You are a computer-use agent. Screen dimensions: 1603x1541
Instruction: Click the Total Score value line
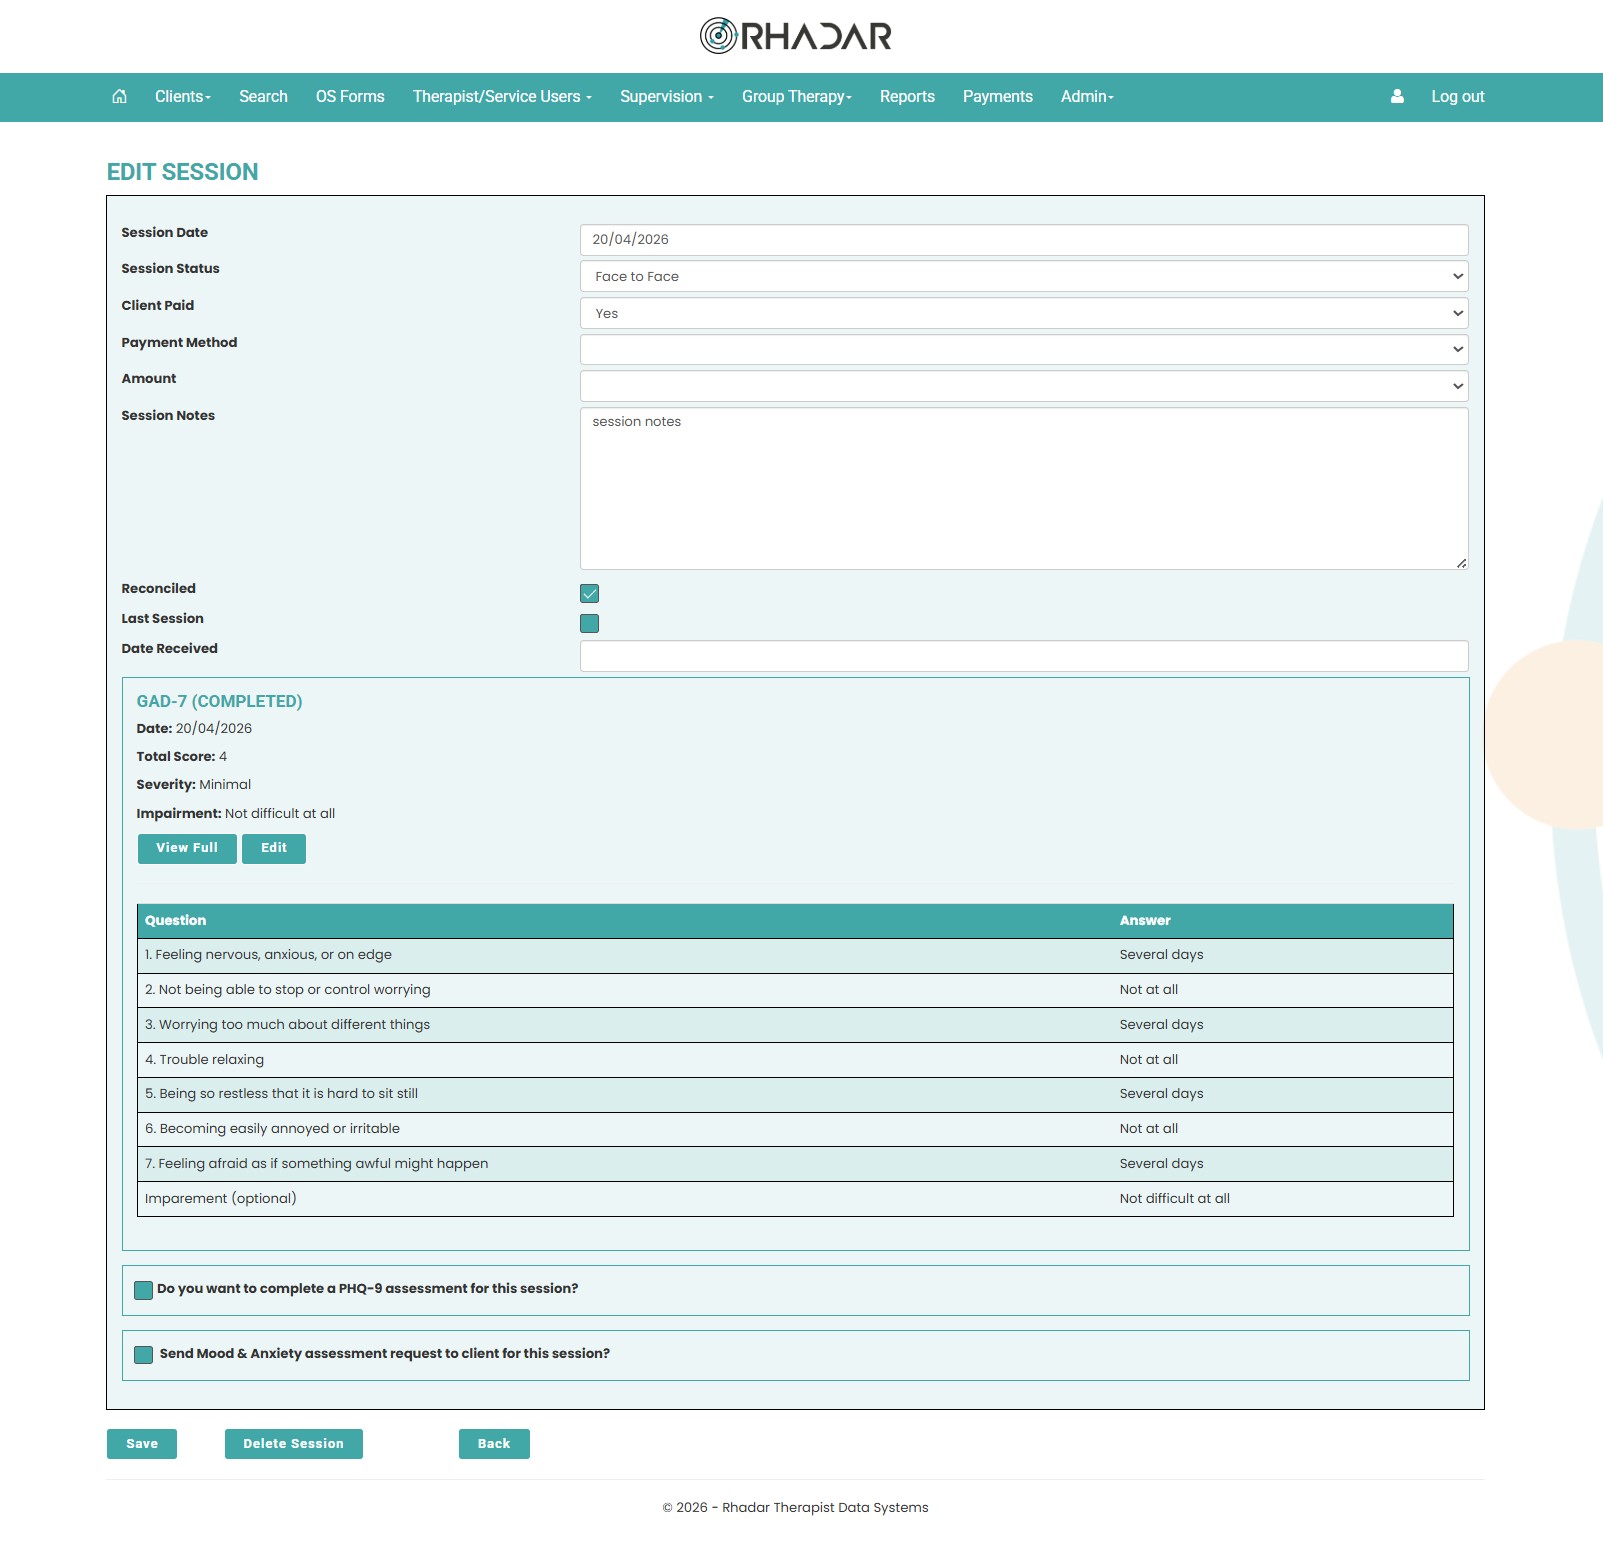pos(182,757)
